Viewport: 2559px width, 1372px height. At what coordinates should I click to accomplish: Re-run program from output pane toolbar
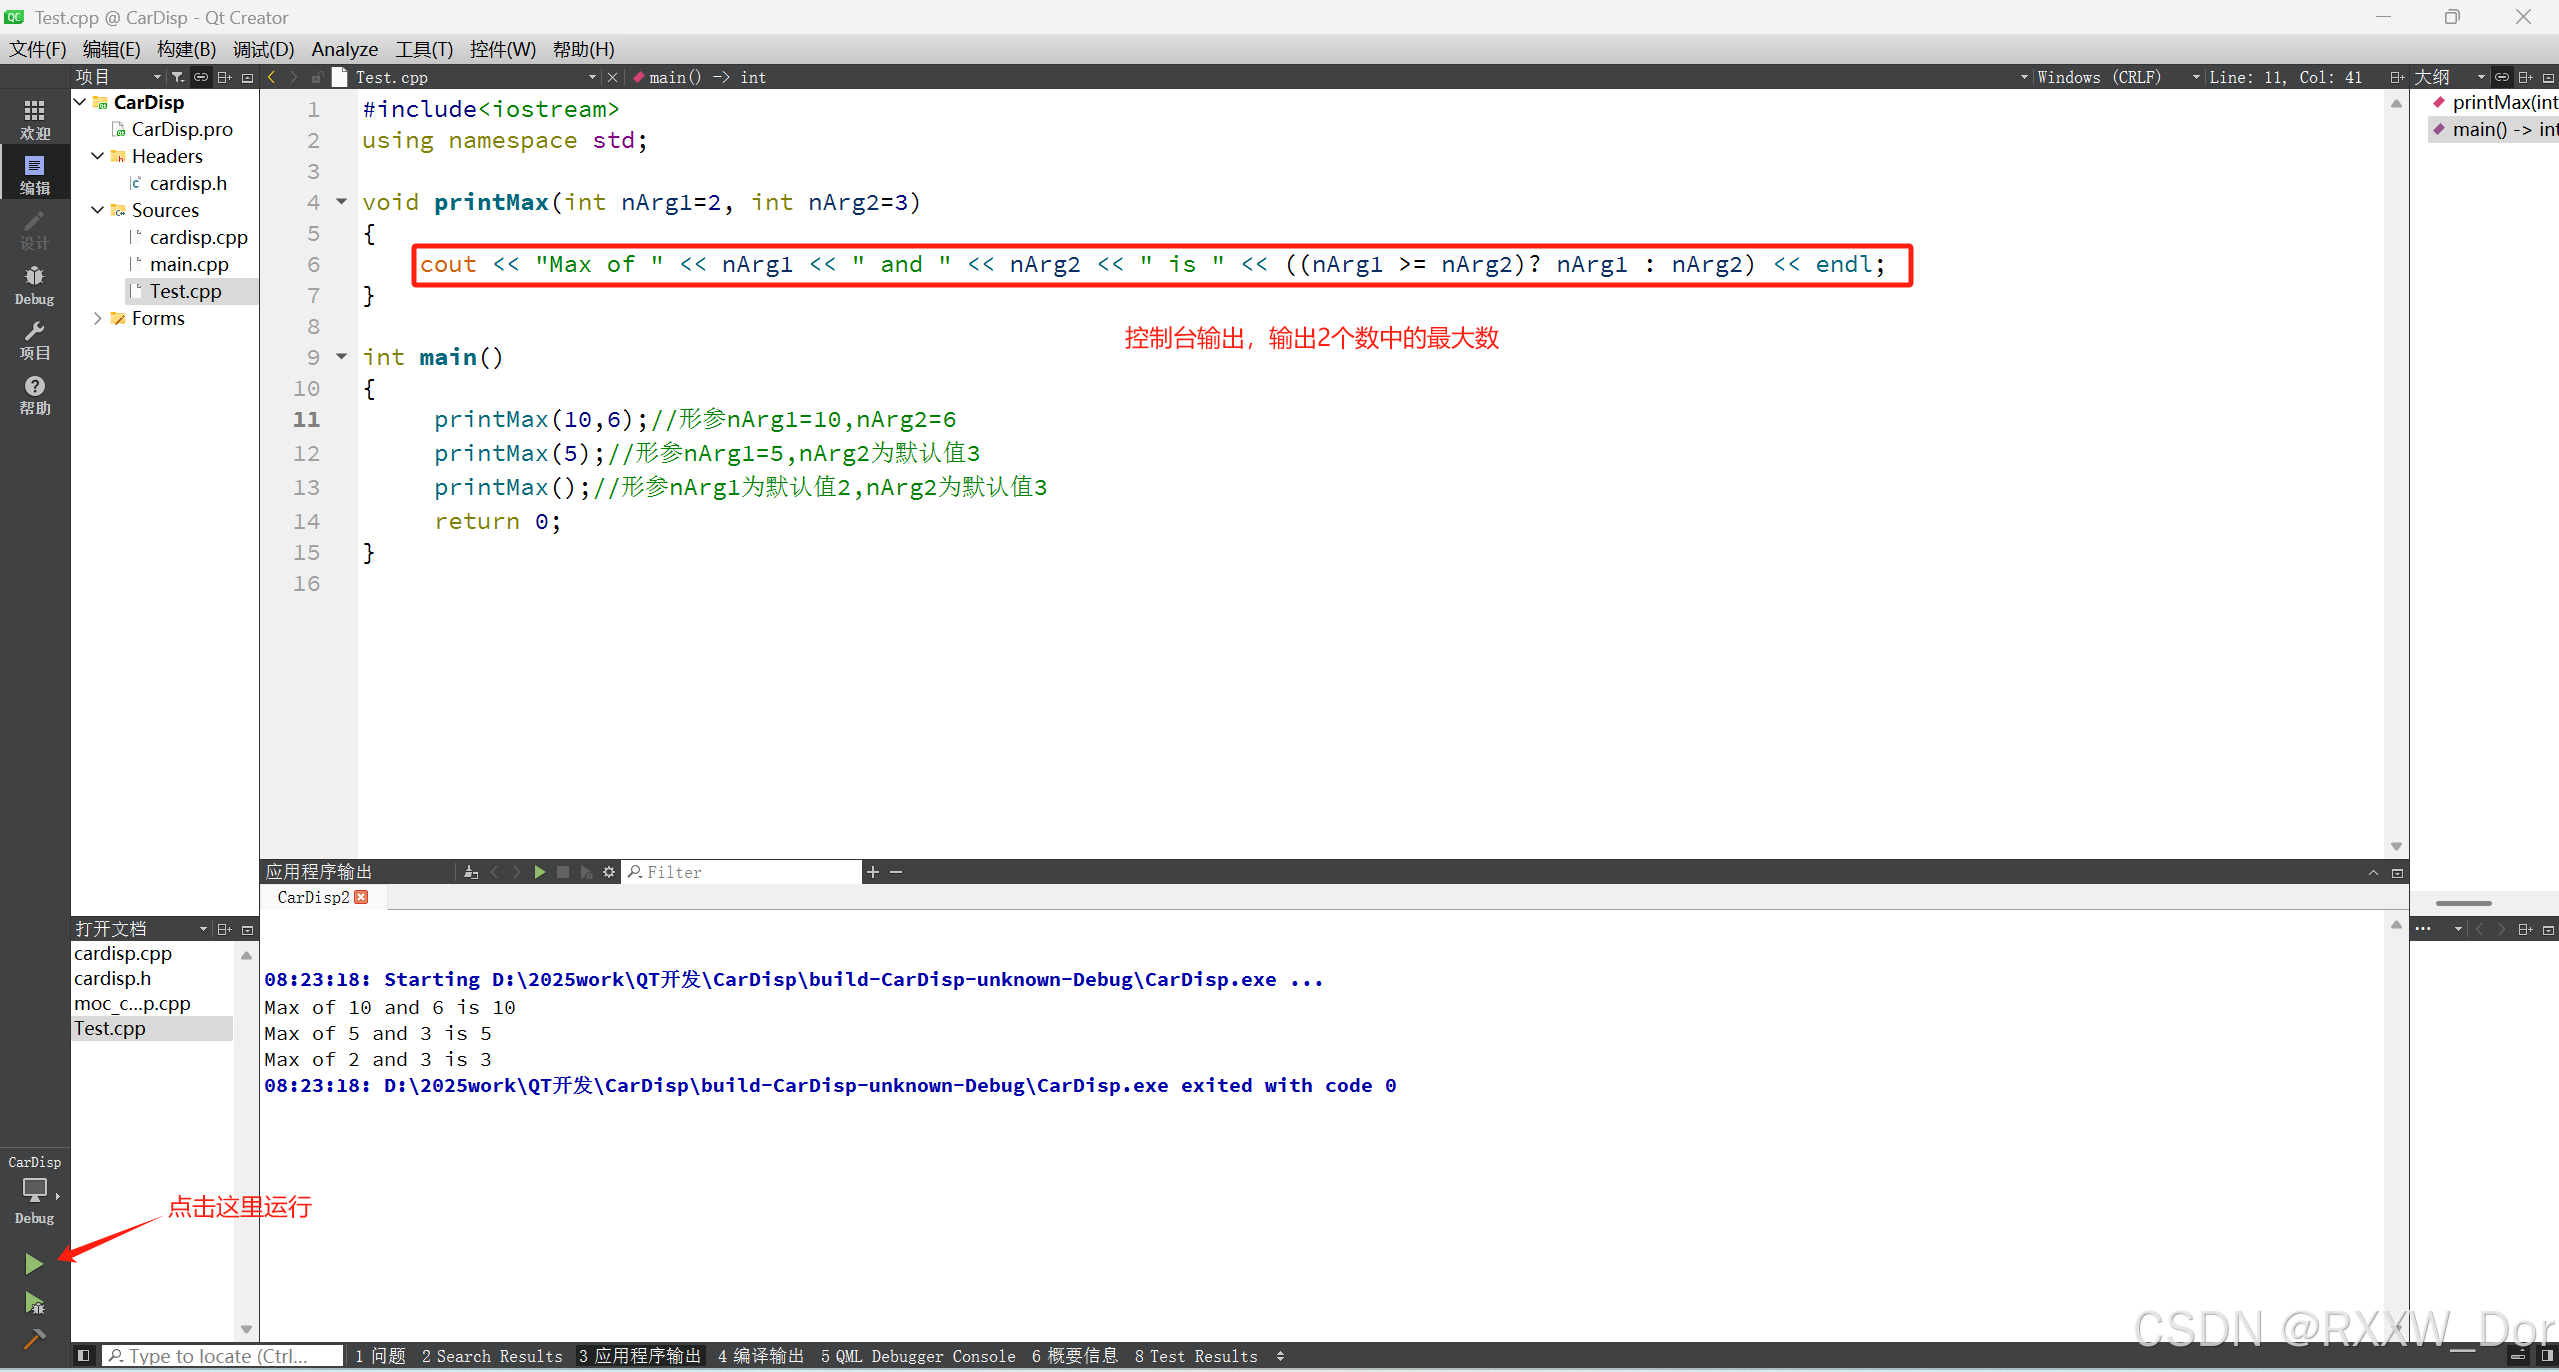[540, 872]
